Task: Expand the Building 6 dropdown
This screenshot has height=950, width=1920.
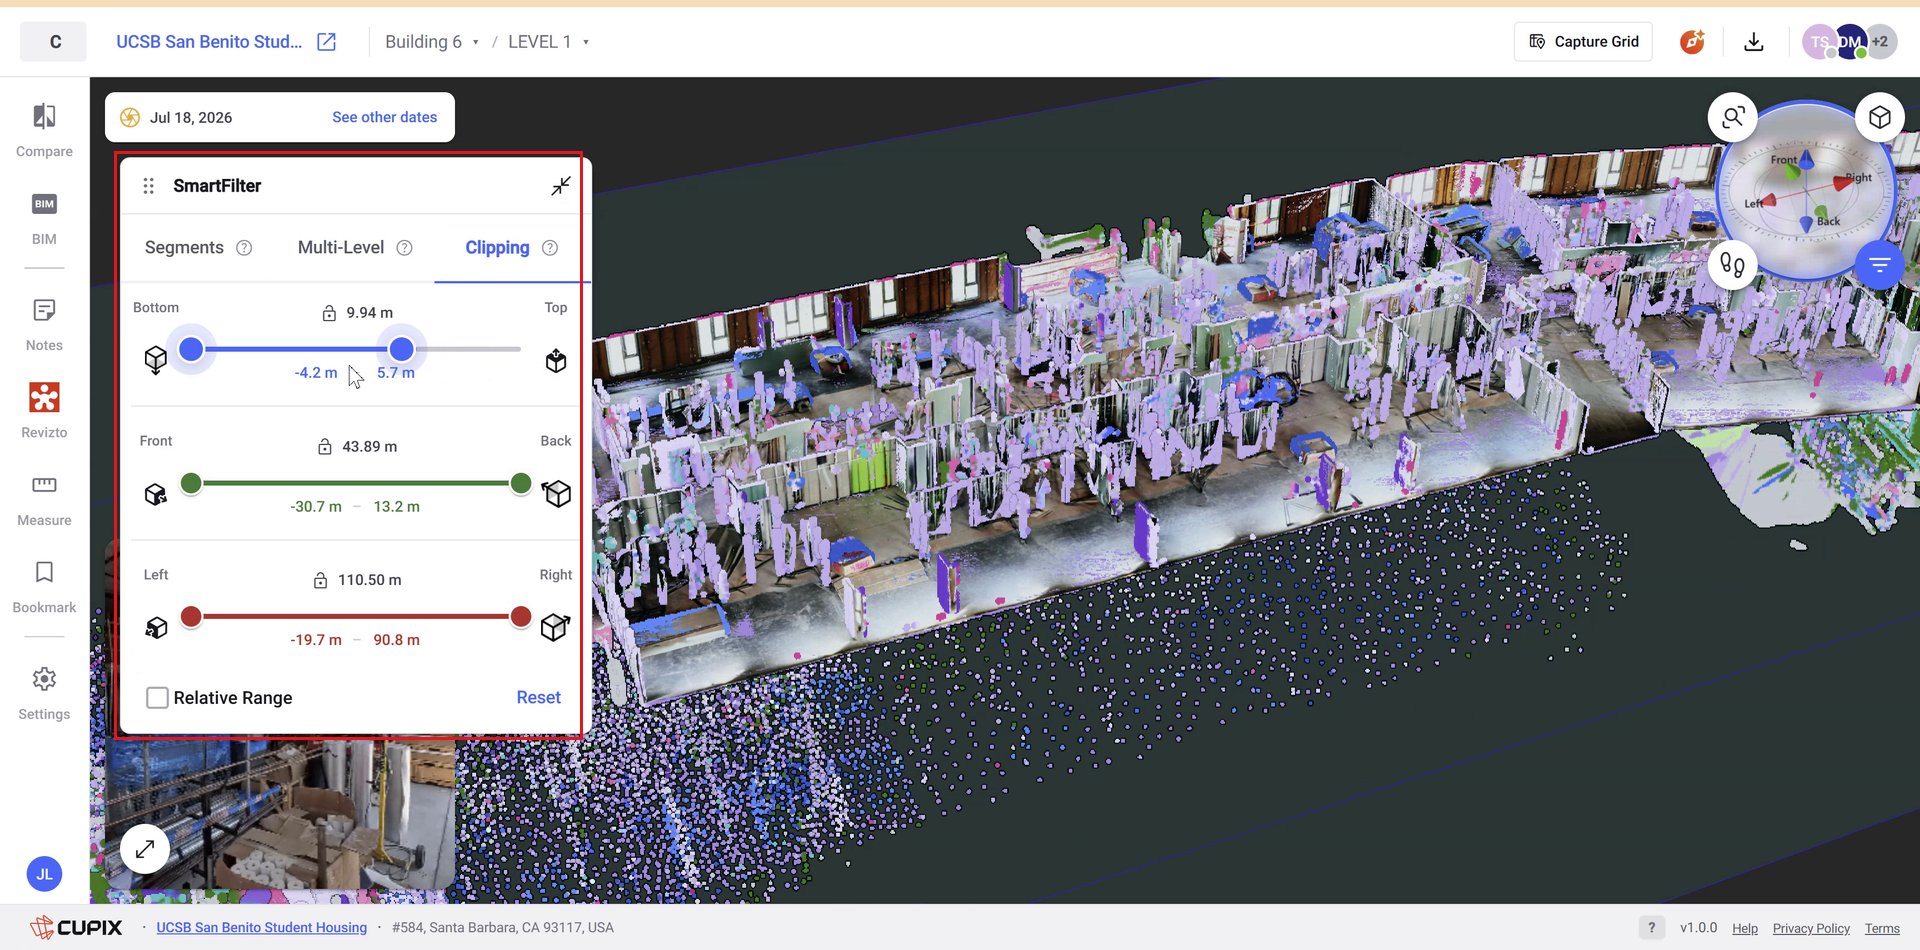Action: [x=432, y=42]
